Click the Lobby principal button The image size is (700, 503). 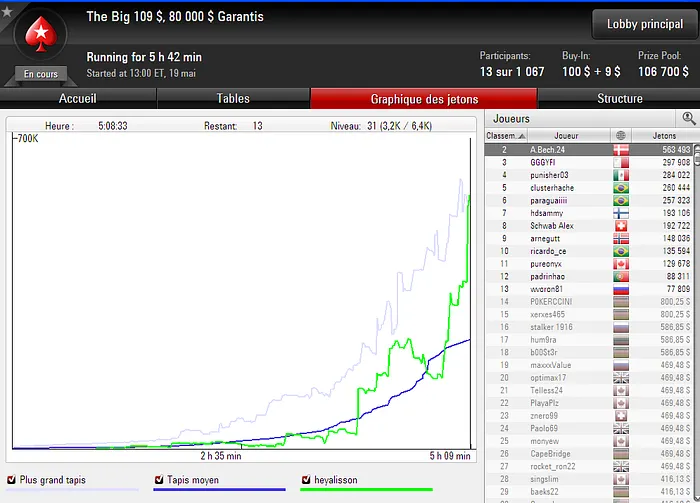point(645,24)
